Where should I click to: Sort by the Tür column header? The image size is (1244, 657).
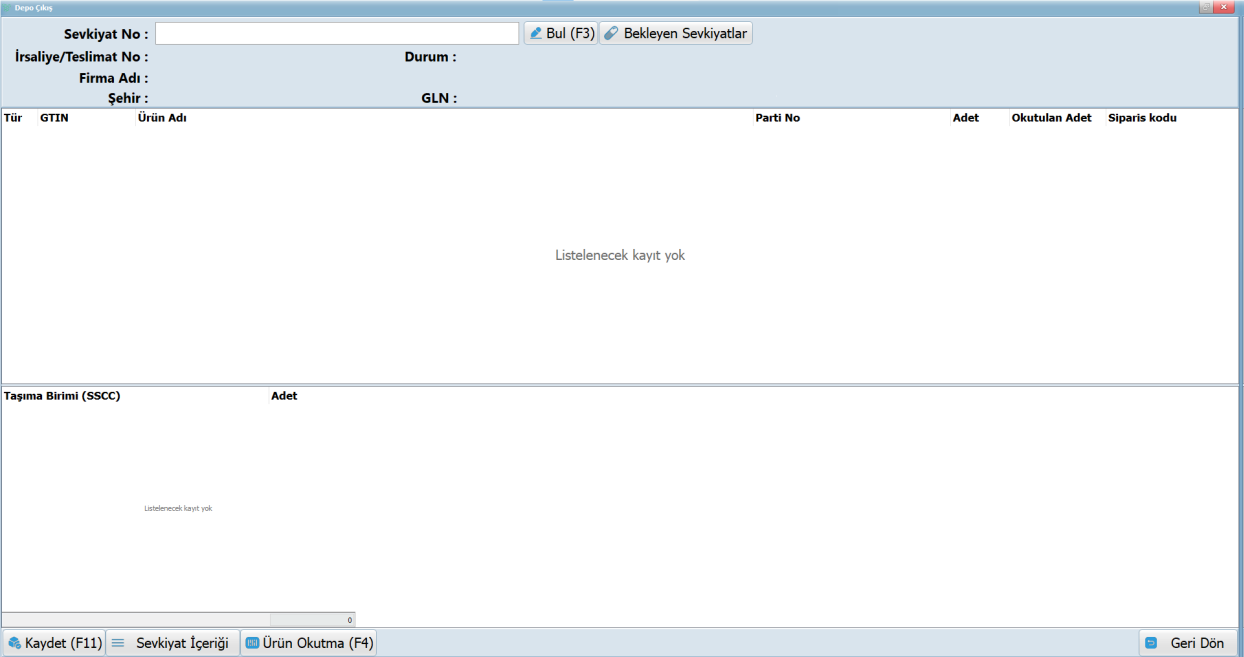click(x=13, y=118)
